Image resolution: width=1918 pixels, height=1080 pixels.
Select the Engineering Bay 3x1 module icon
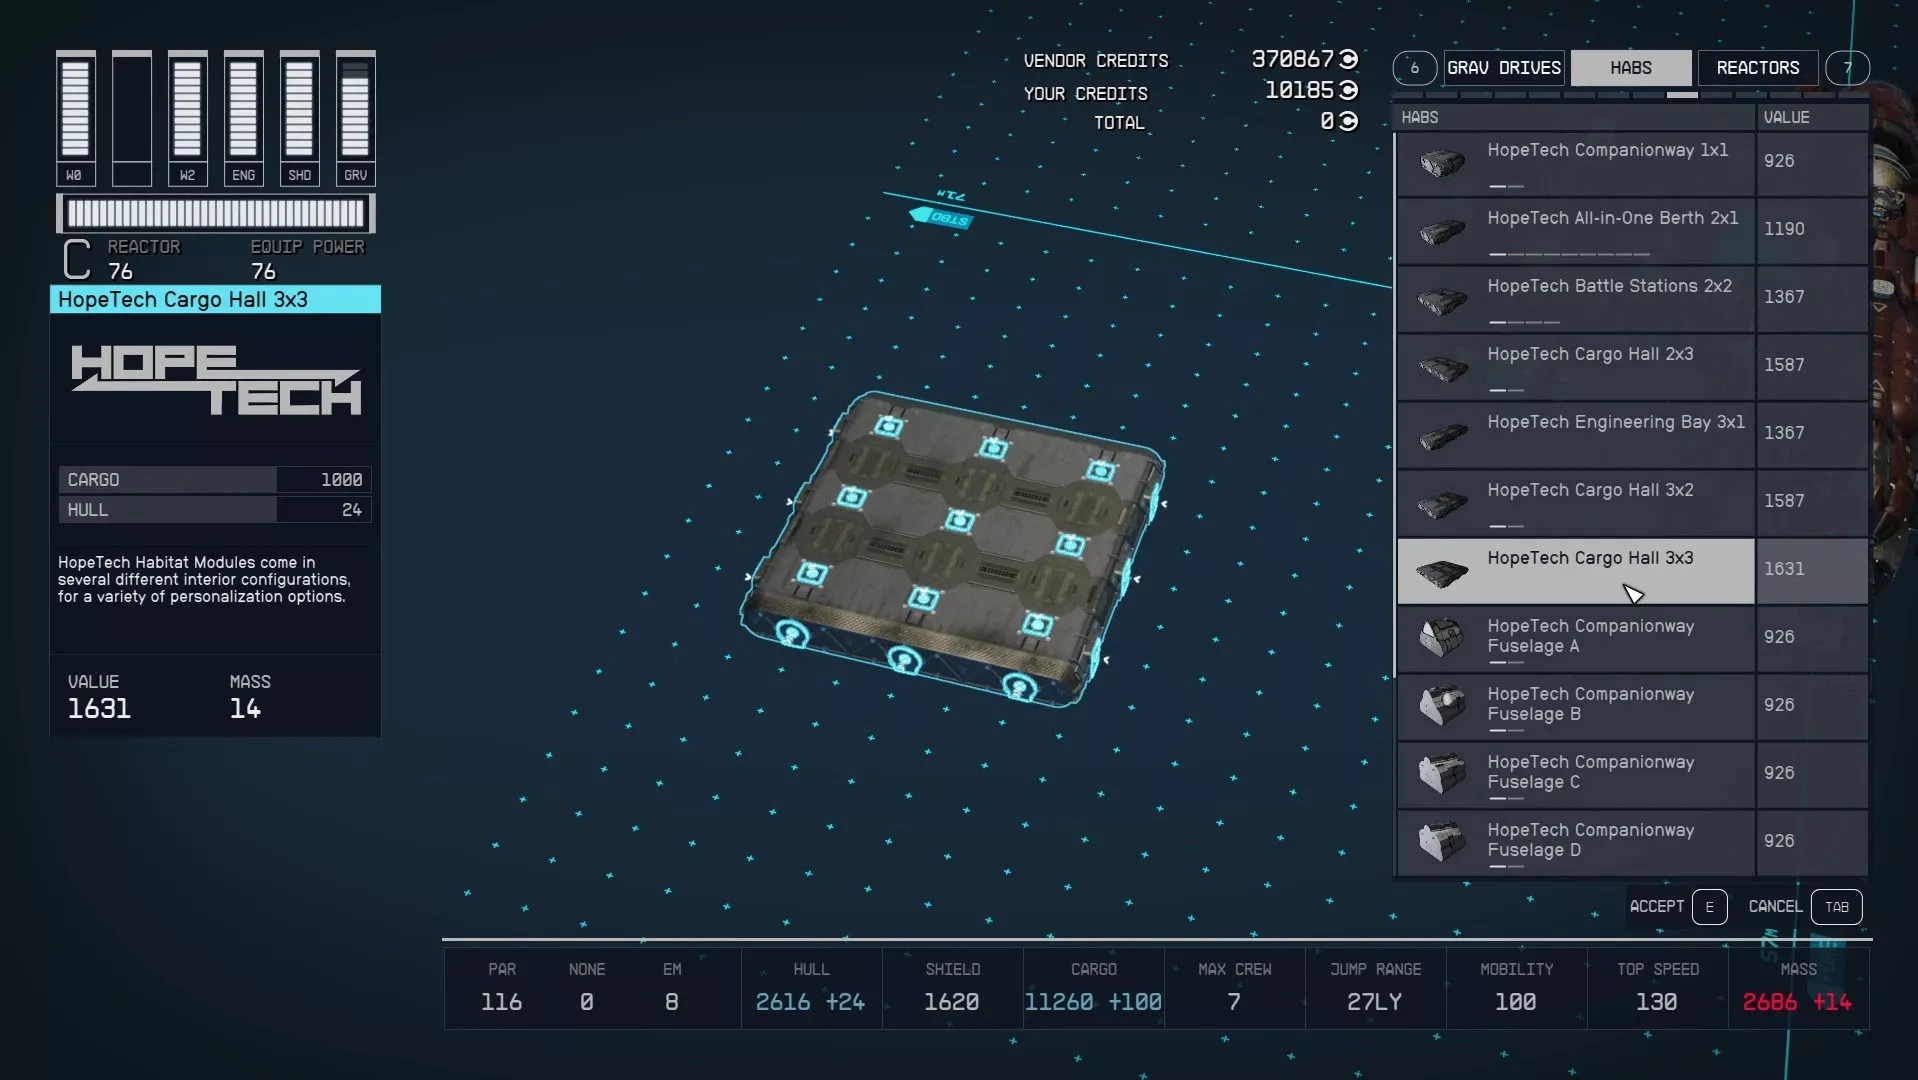point(1442,435)
